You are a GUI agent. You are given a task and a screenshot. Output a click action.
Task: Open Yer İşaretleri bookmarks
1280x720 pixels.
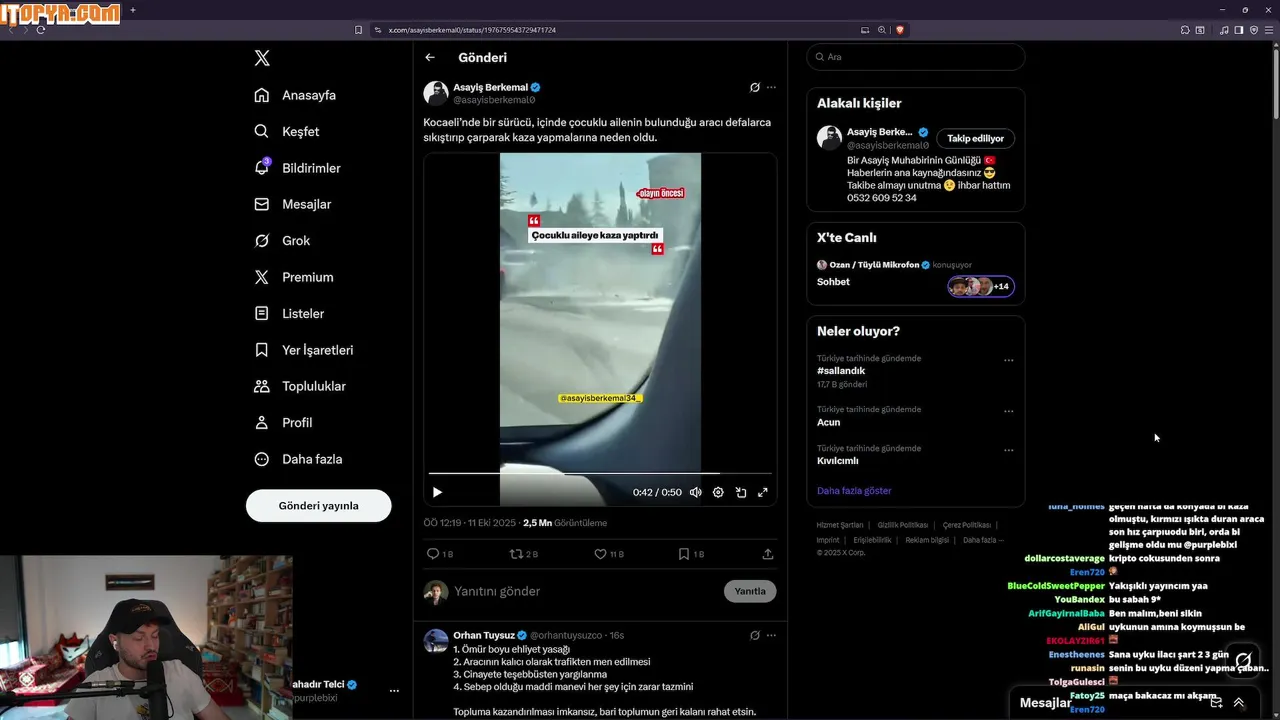click(x=304, y=350)
